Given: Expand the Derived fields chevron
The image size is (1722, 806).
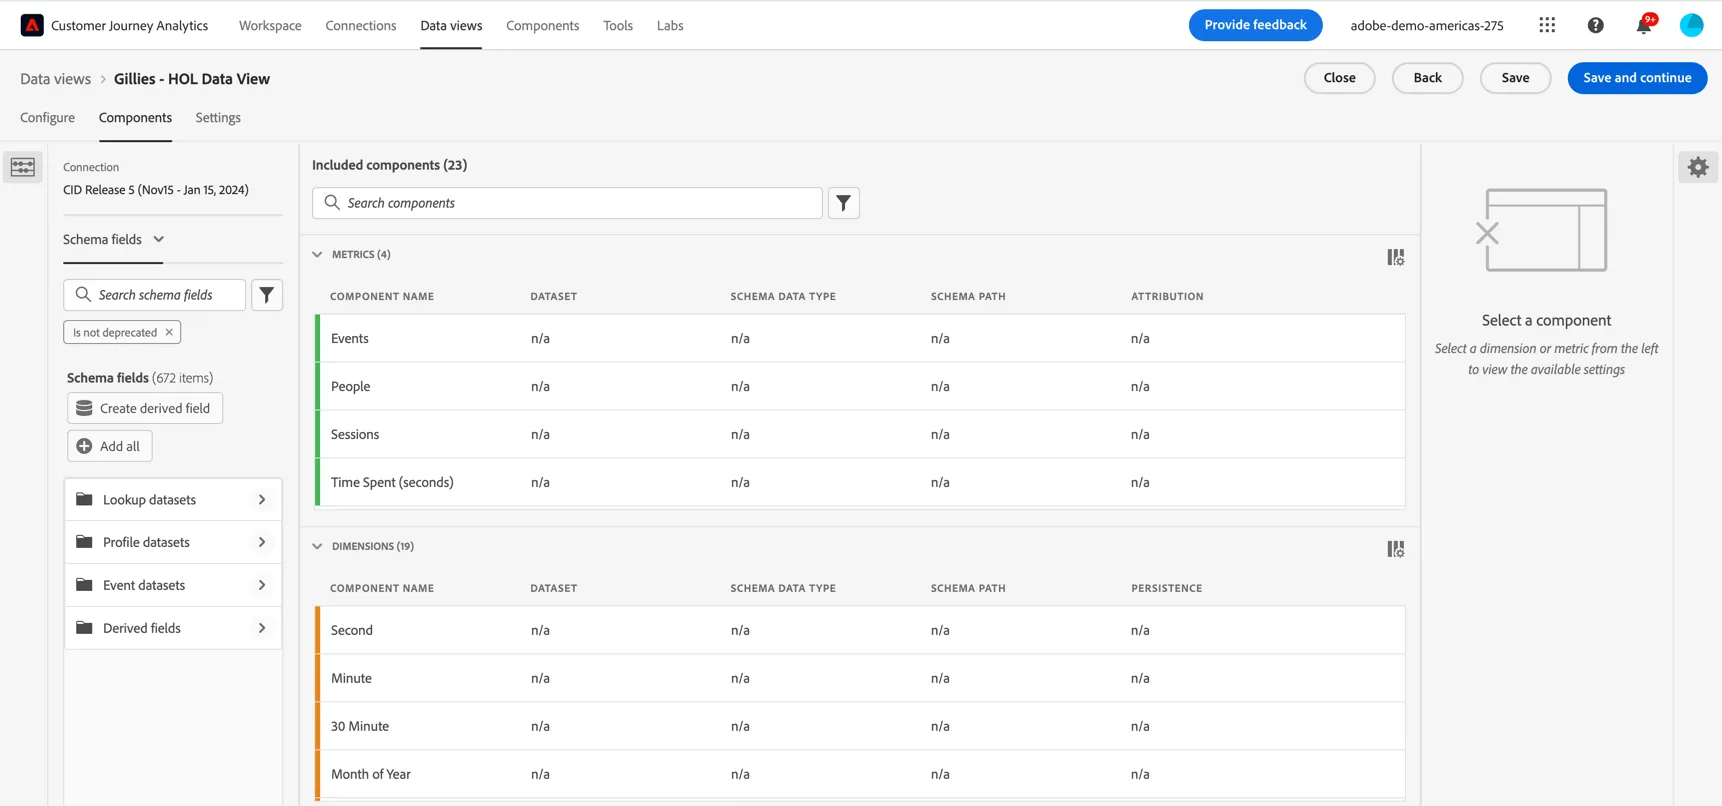Looking at the screenshot, I should tap(262, 628).
